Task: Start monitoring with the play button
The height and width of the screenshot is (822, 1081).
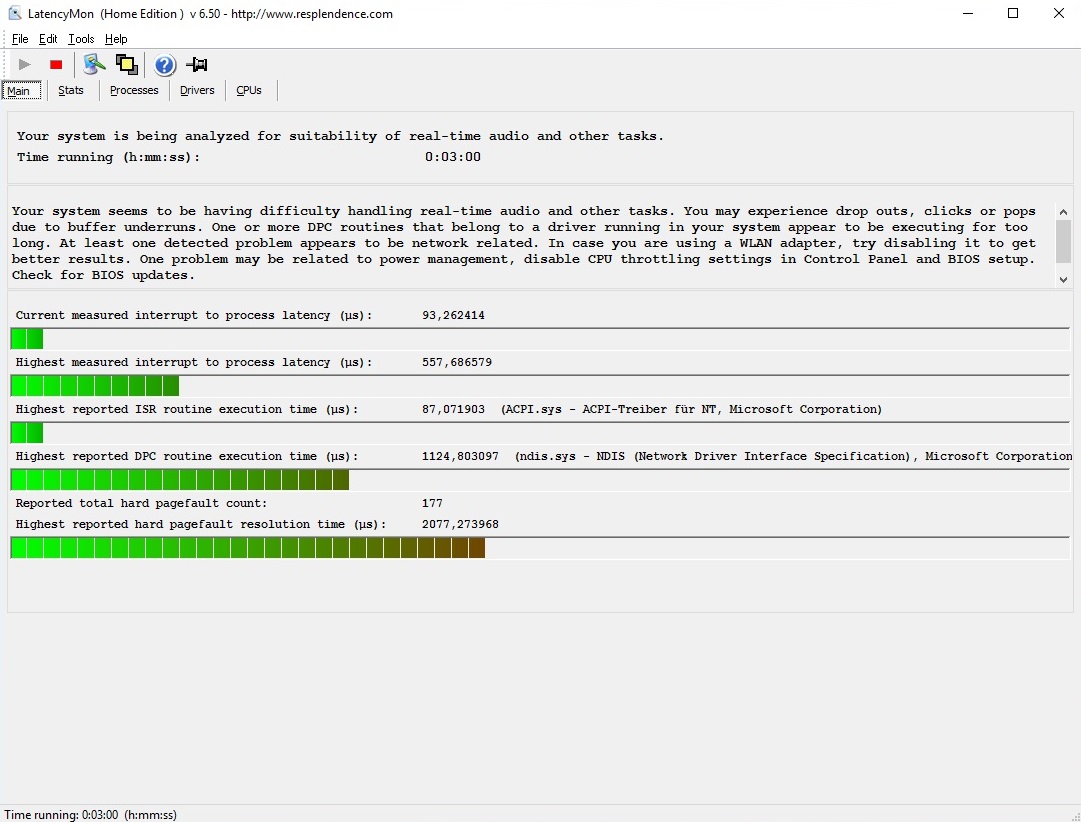Action: coord(25,65)
